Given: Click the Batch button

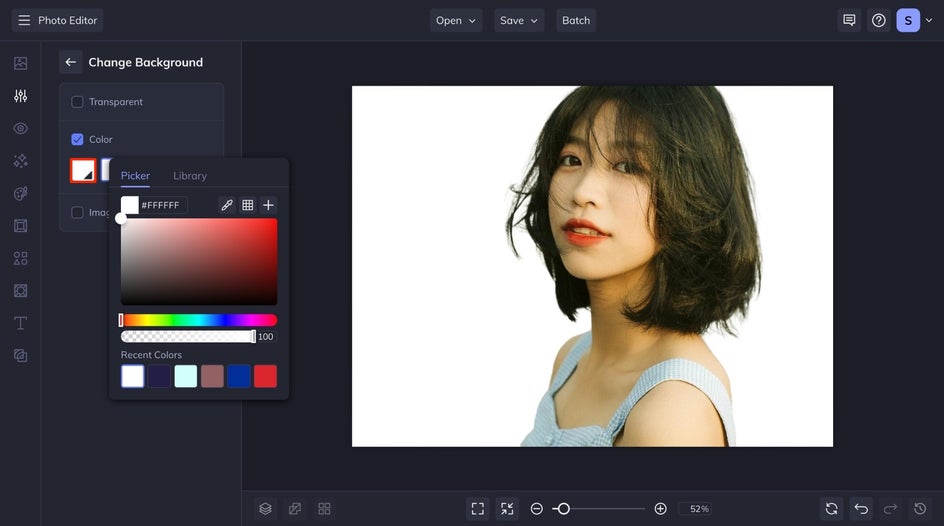Looking at the screenshot, I should 576,20.
